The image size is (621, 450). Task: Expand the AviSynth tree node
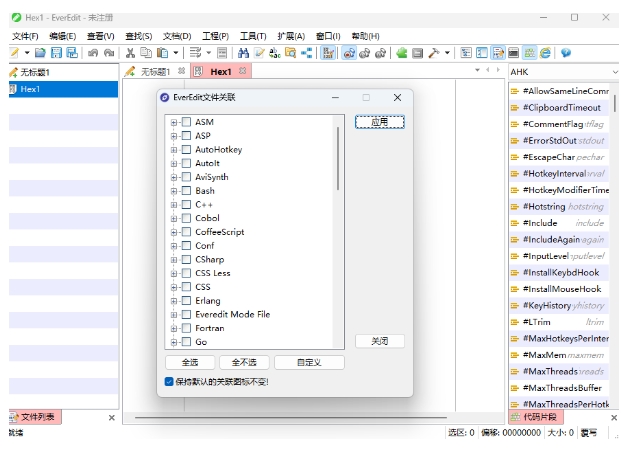173,177
